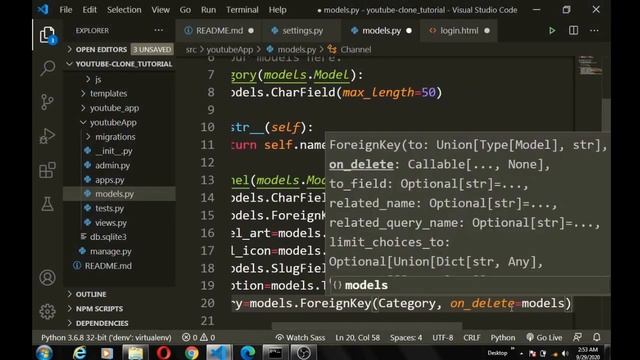
Task: Open the Run and Debug view
Action: click(47, 136)
